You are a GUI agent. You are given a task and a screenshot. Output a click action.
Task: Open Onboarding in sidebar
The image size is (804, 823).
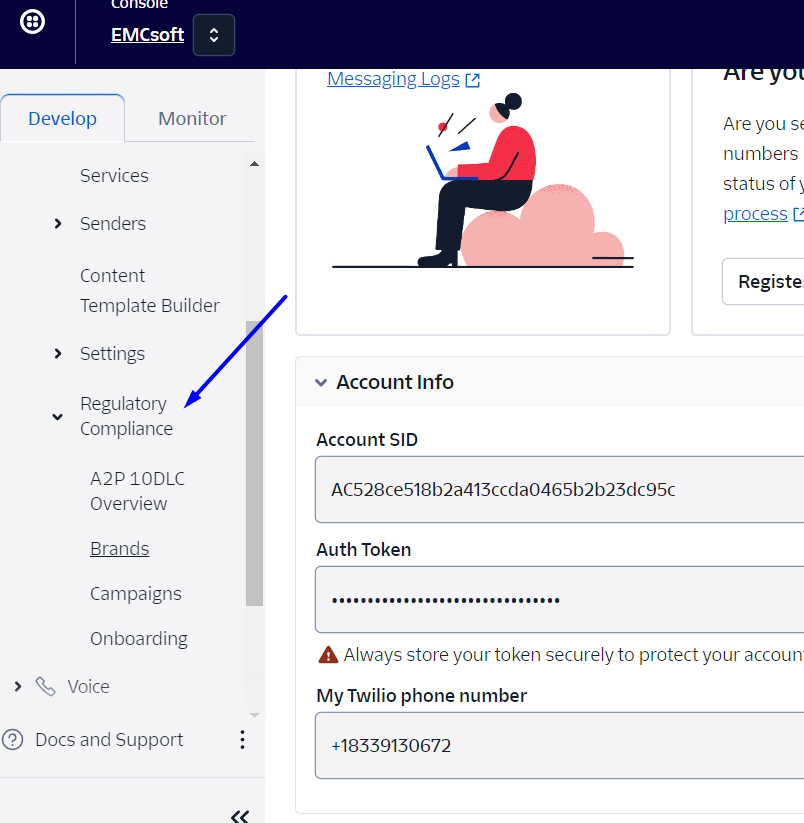(x=138, y=639)
